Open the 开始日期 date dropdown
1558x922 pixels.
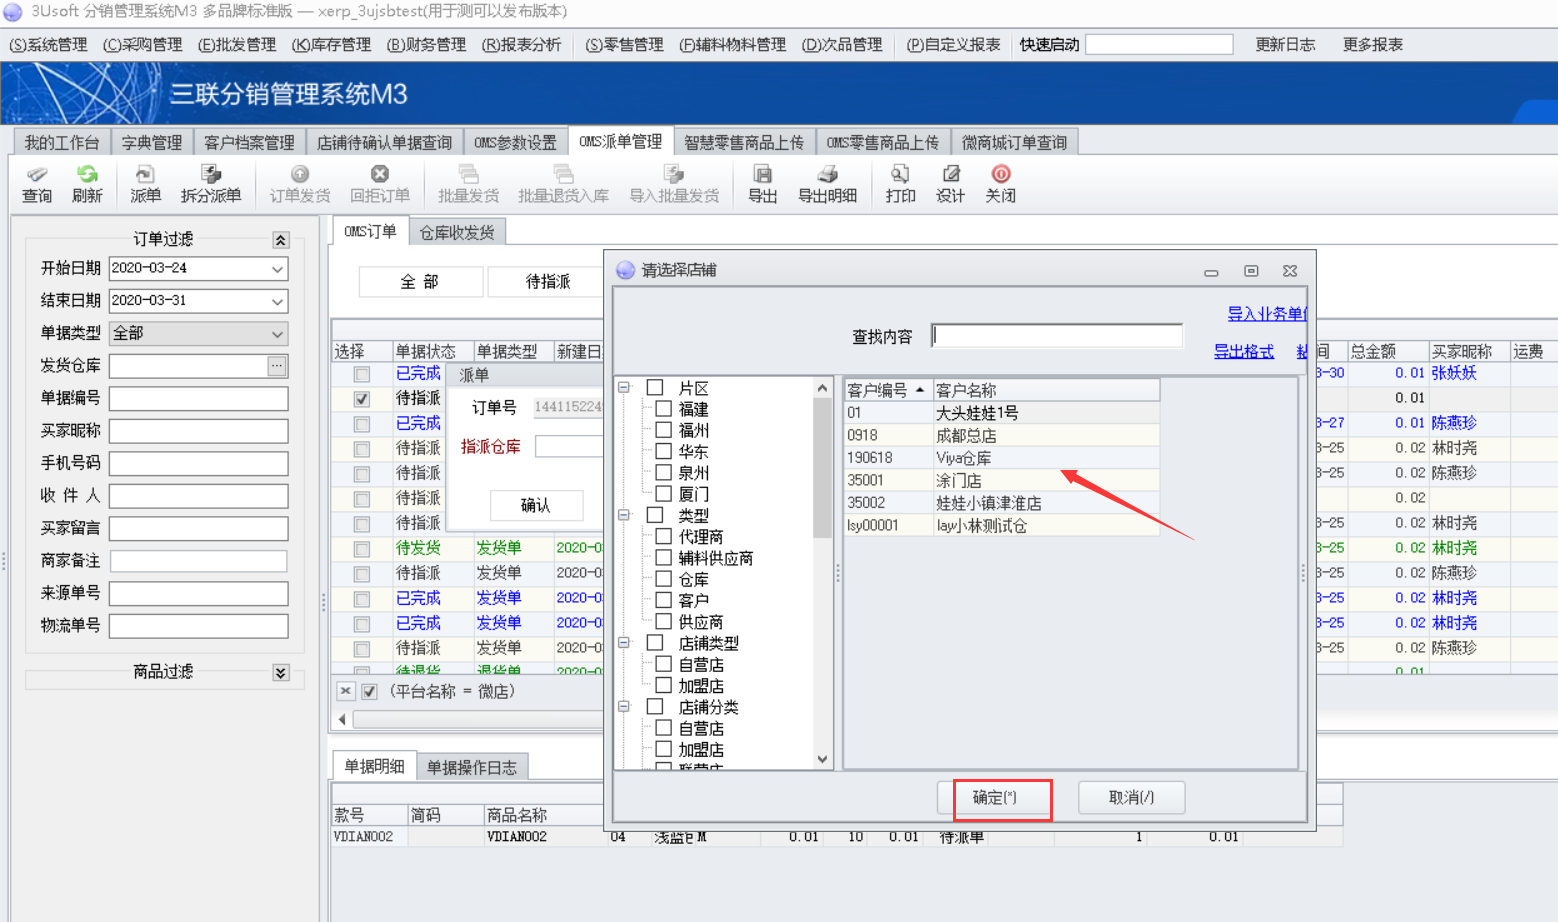pyautogui.click(x=277, y=269)
